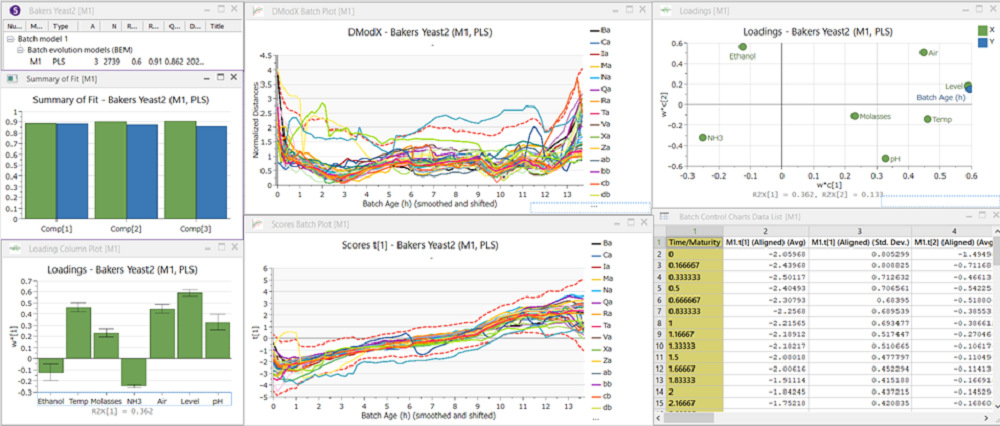The width and height of the screenshot is (1000, 426).
Task: Show more legend entries in Scores plot
Action: point(594,419)
